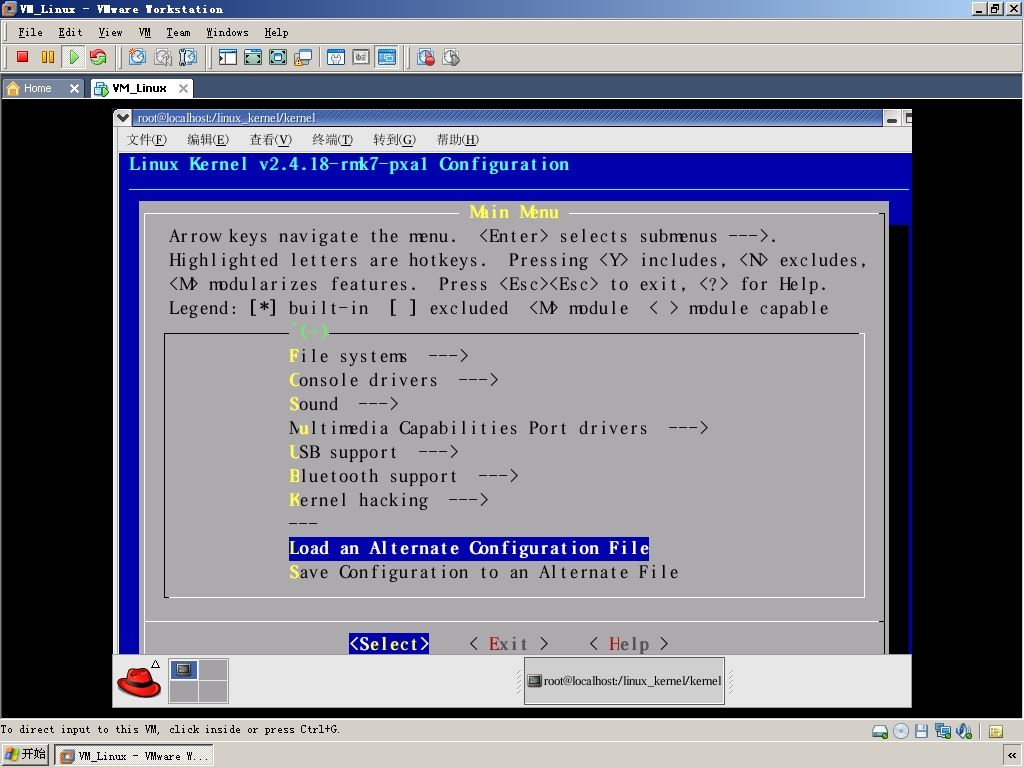Click the floppy disk device status icon
Image resolution: width=1024 pixels, height=768 pixels.
921,731
